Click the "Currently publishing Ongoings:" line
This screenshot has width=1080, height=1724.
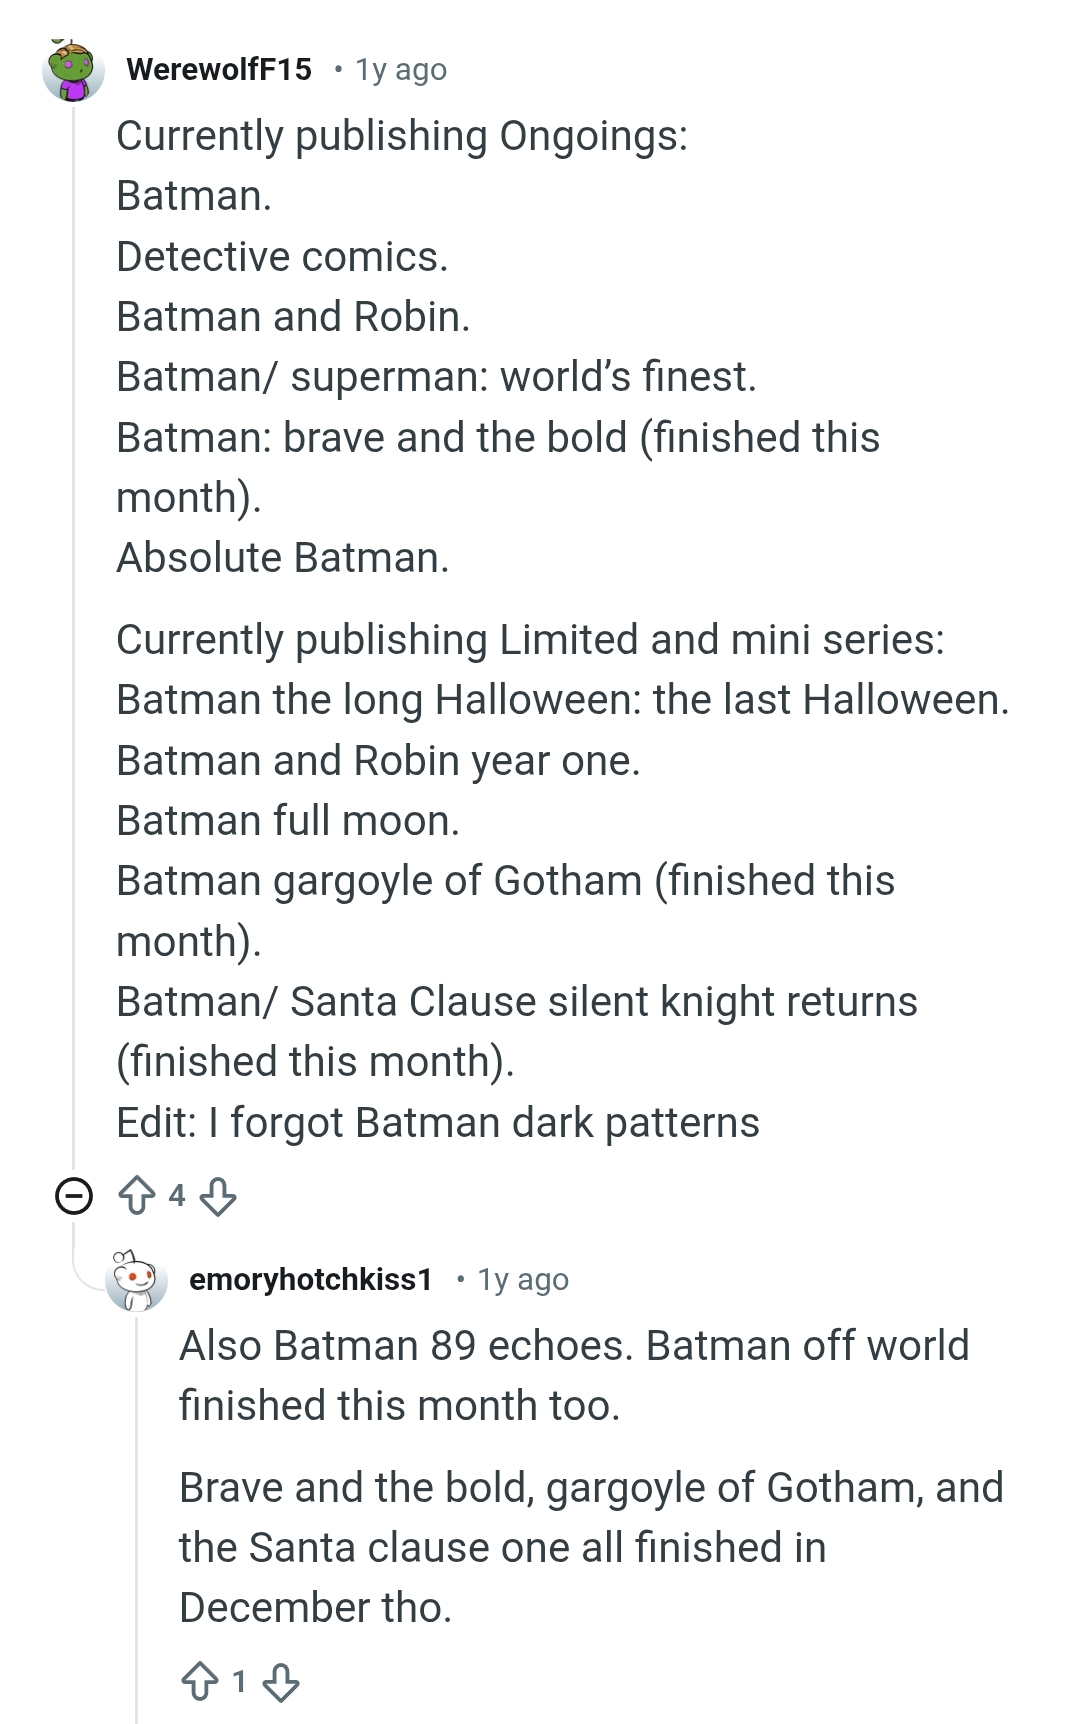pos(402,136)
